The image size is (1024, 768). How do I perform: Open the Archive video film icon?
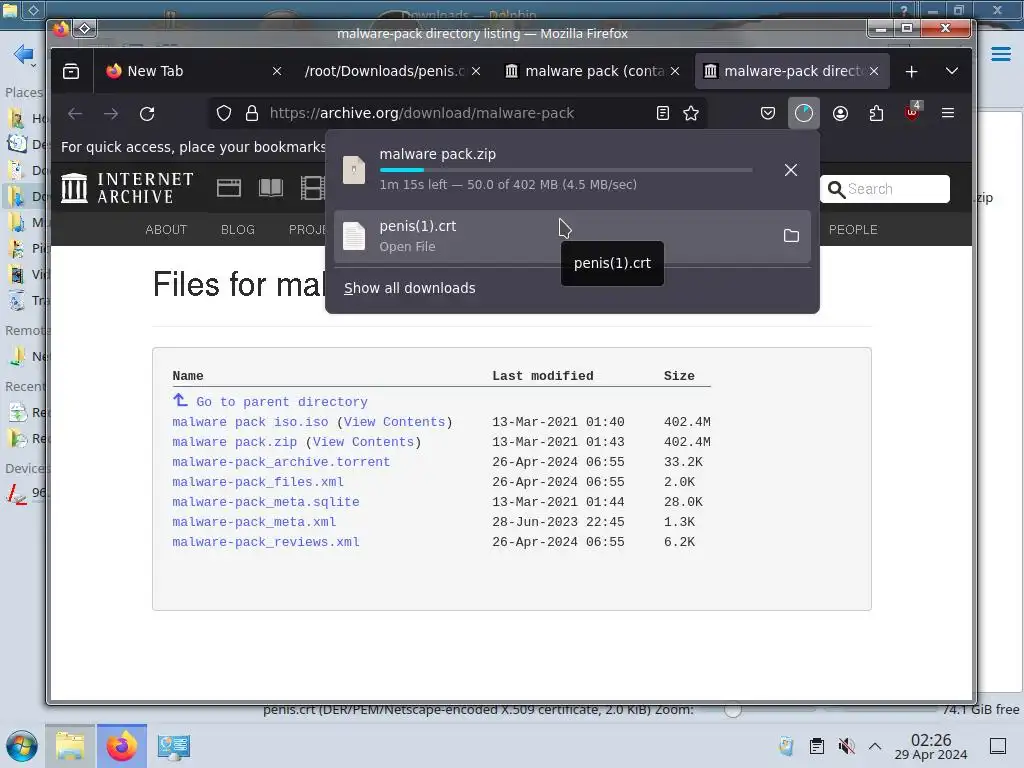point(313,188)
